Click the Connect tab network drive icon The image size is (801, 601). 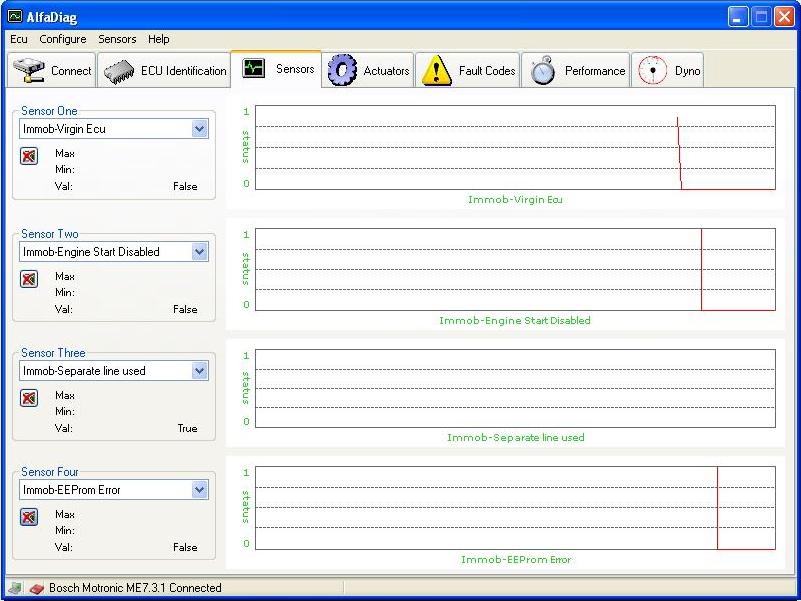29,71
